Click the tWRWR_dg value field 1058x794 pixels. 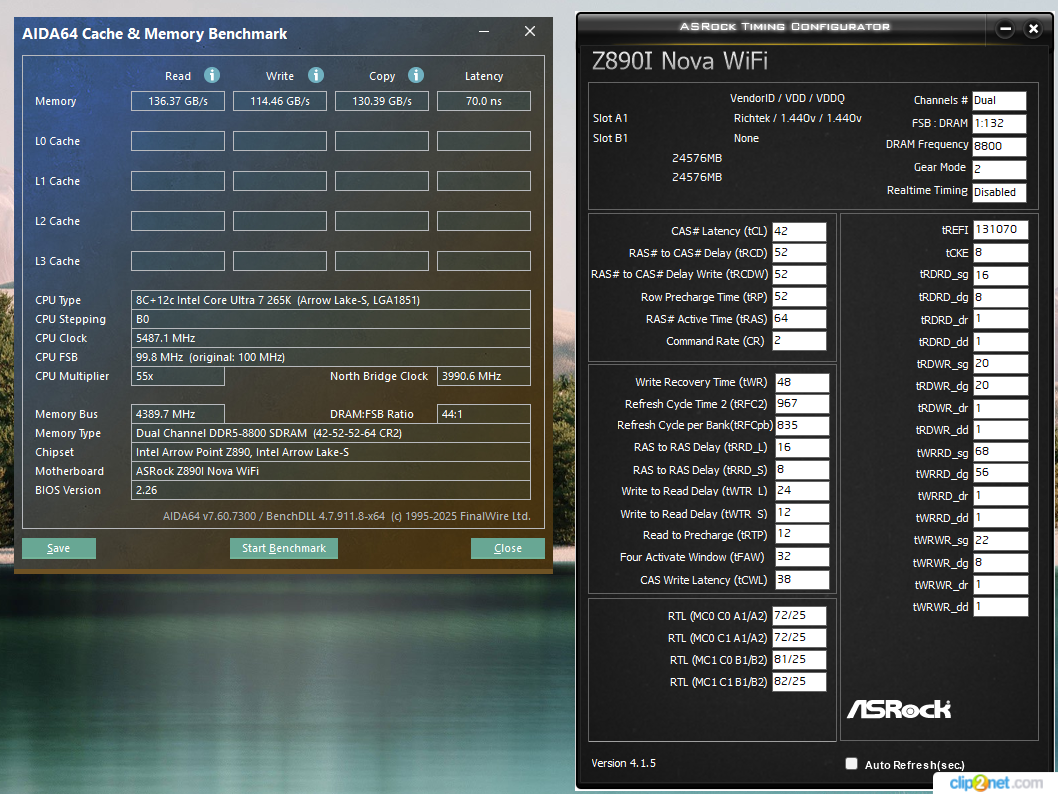coord(1001,563)
